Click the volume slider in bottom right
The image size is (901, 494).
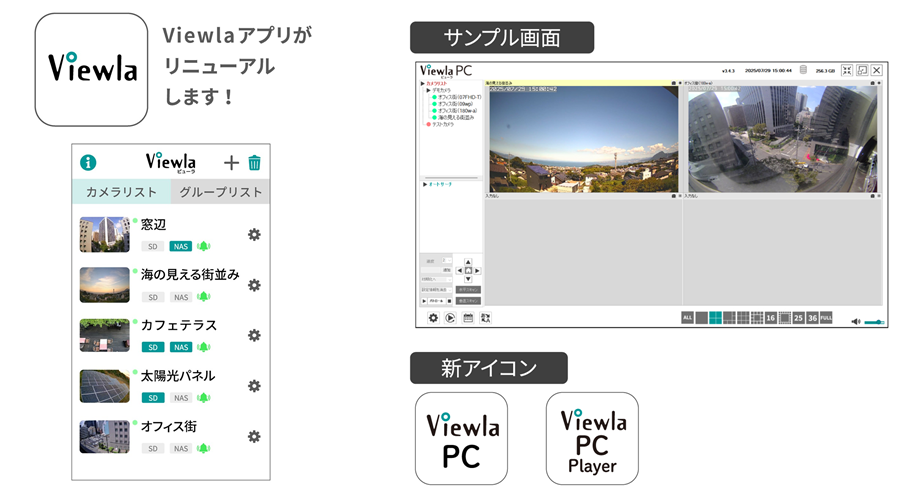[874, 321]
